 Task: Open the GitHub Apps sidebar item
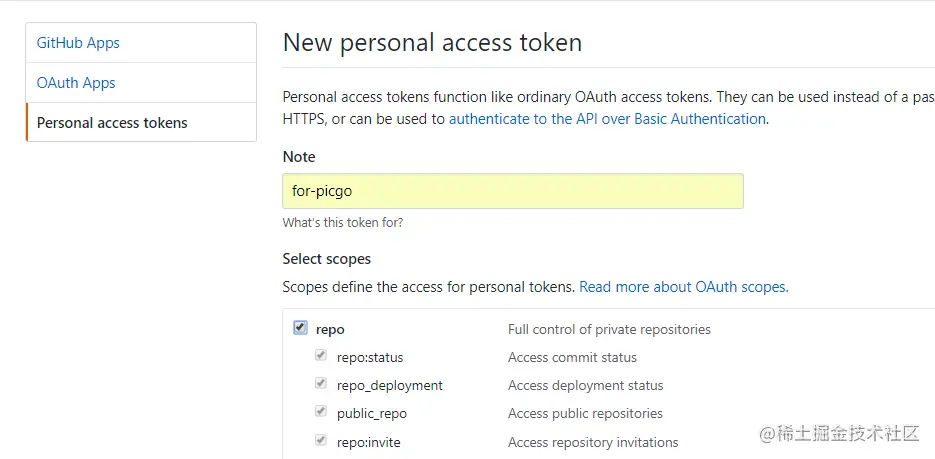141,43
